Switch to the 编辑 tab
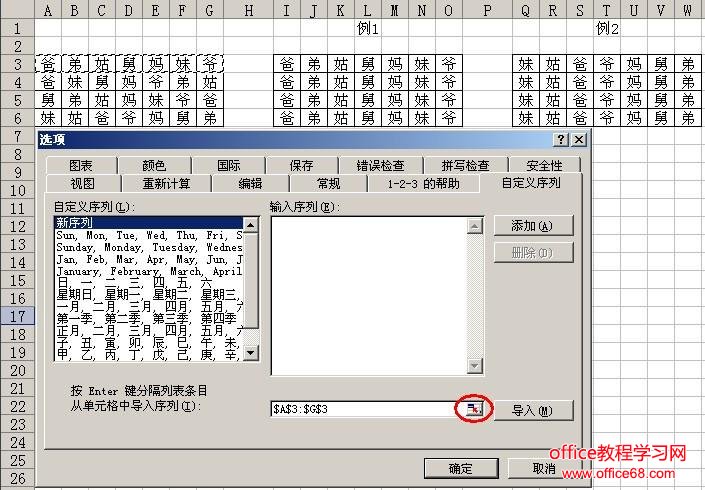The image size is (705, 490). [x=250, y=183]
